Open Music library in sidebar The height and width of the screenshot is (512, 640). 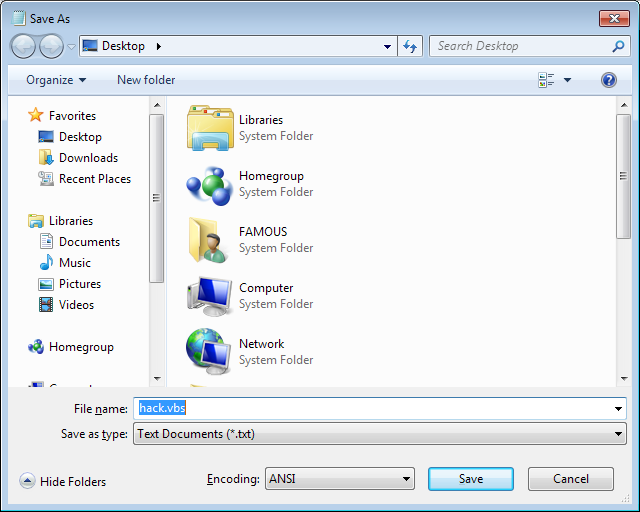click(75, 263)
